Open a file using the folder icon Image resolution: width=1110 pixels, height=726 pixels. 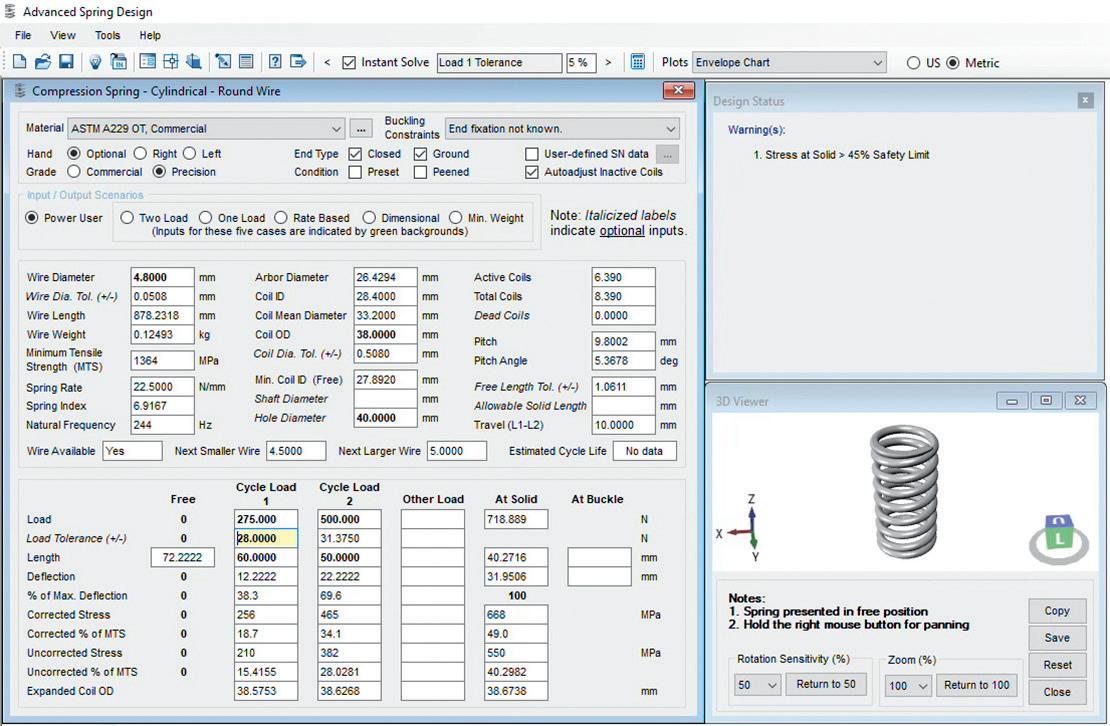[x=42, y=62]
